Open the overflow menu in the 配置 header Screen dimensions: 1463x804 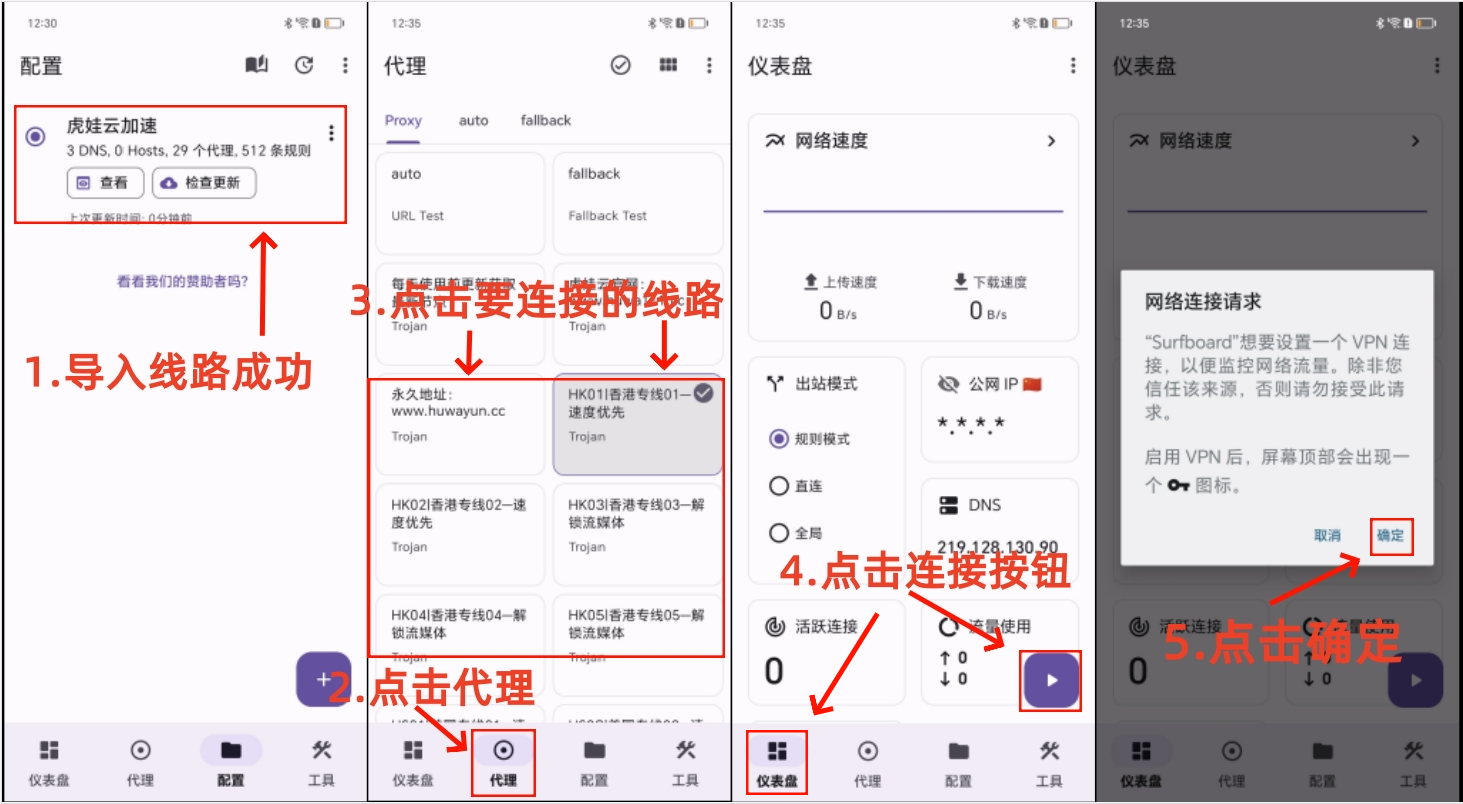[x=345, y=65]
